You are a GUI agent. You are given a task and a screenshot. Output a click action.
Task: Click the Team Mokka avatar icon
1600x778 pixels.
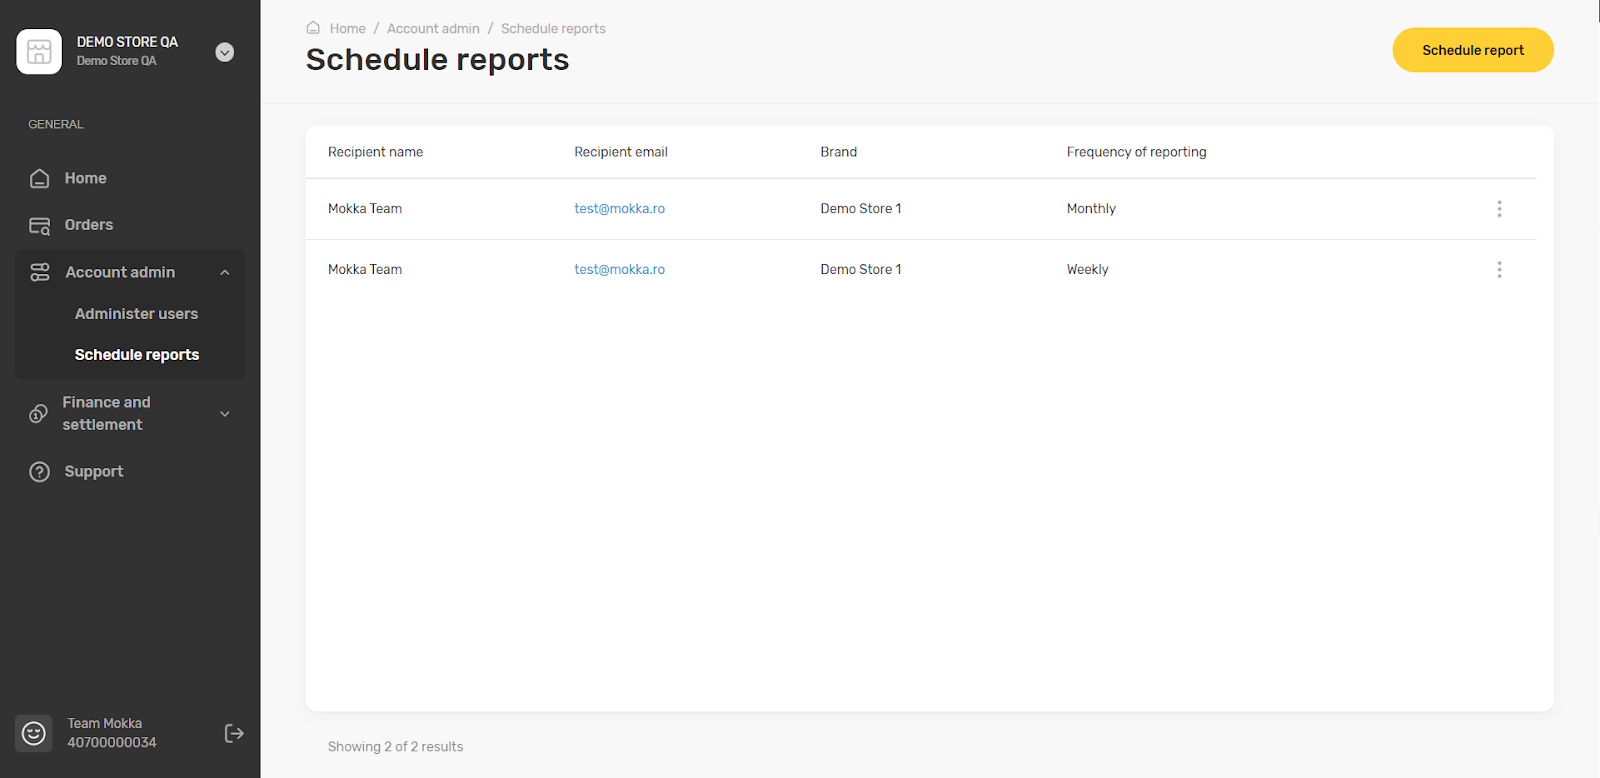click(x=34, y=733)
